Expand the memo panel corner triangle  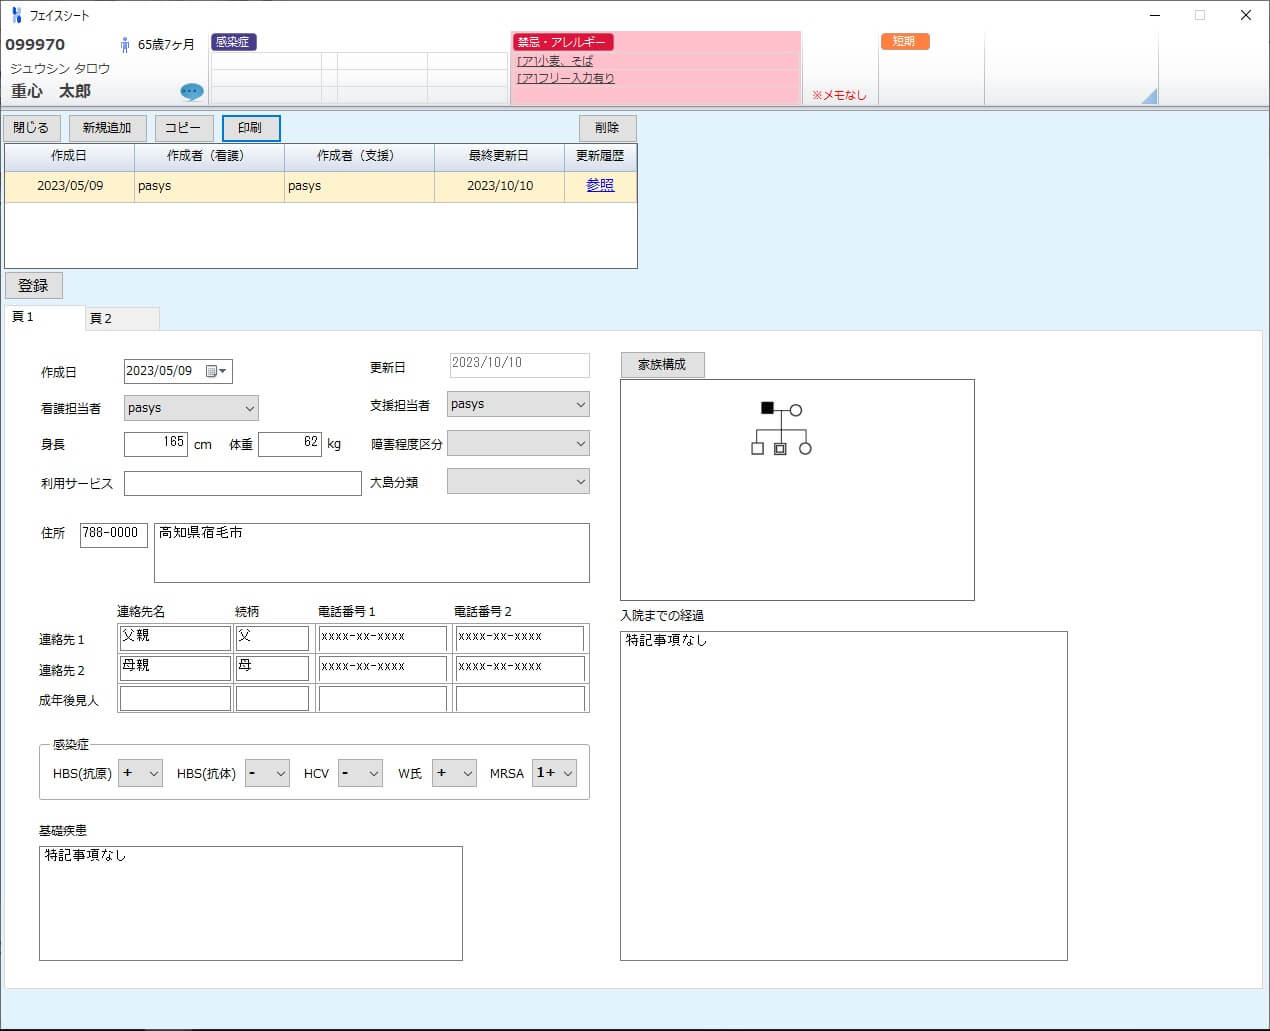(1152, 97)
